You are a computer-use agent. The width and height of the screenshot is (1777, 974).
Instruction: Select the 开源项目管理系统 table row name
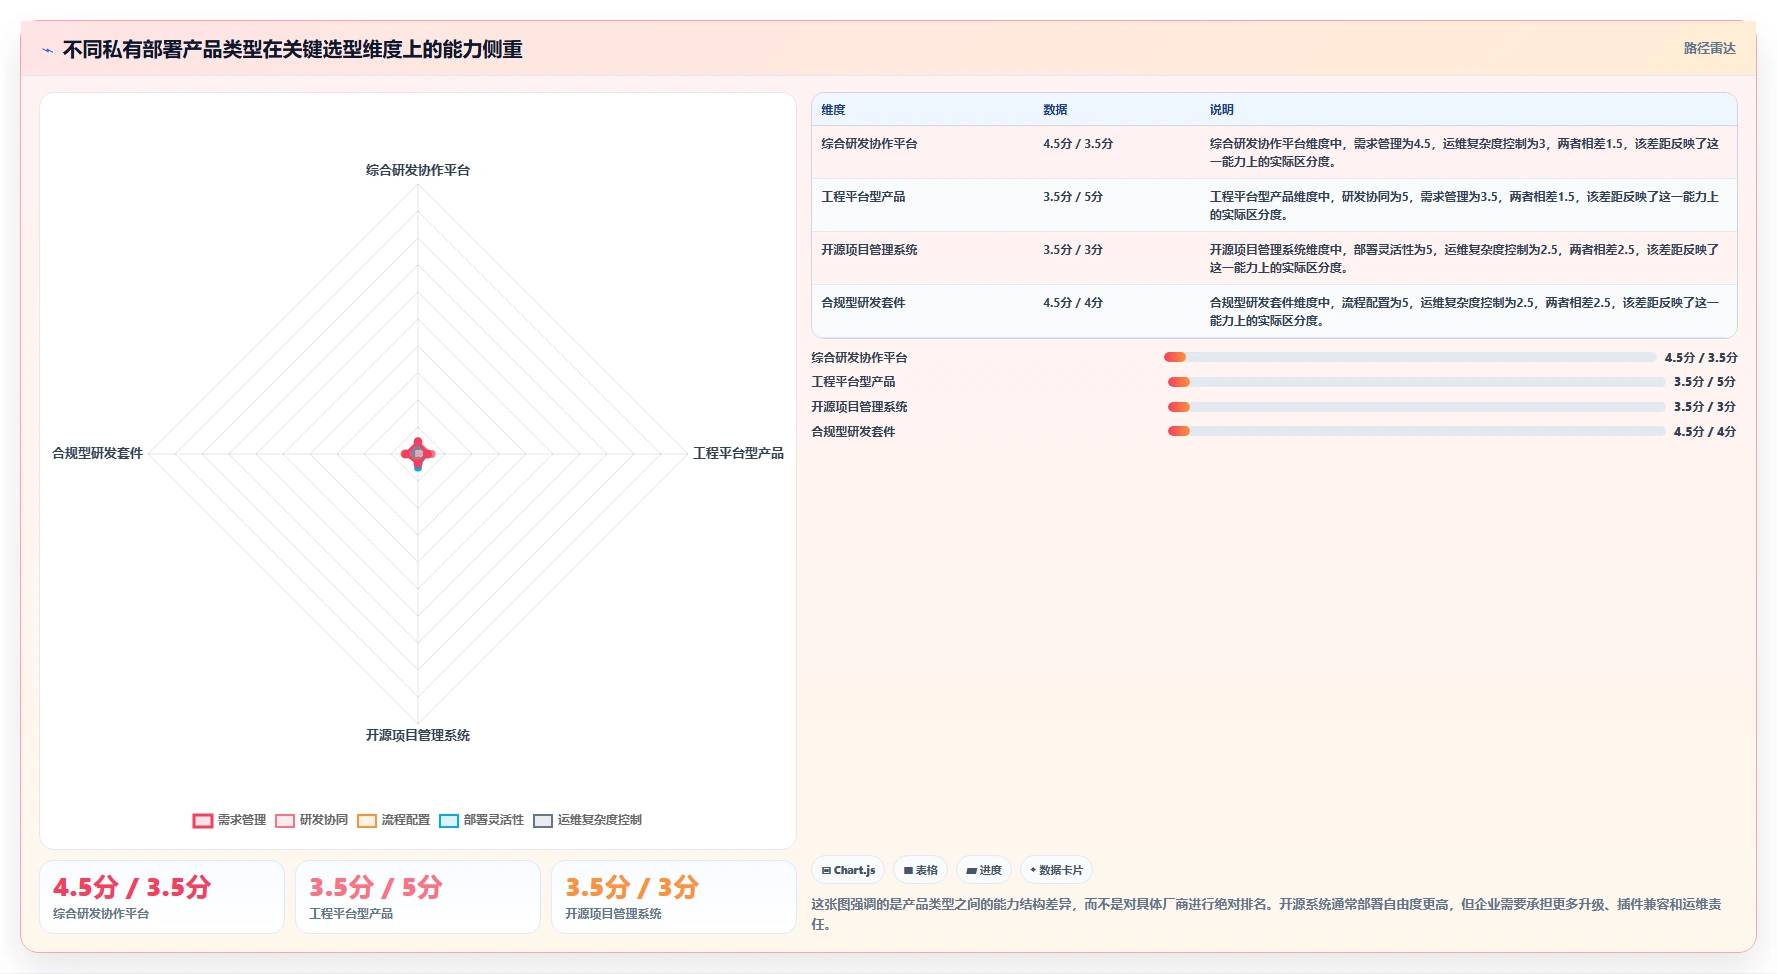869,250
